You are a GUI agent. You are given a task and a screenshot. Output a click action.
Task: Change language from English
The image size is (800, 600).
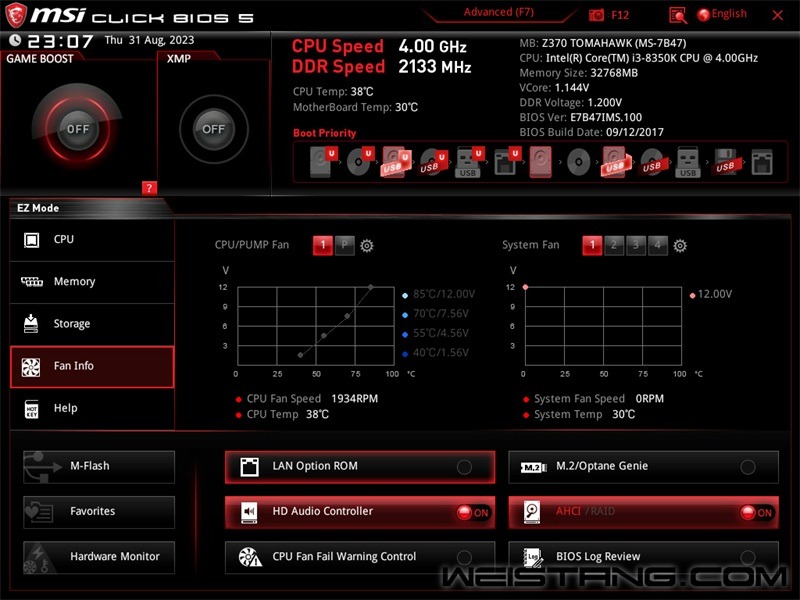(722, 14)
